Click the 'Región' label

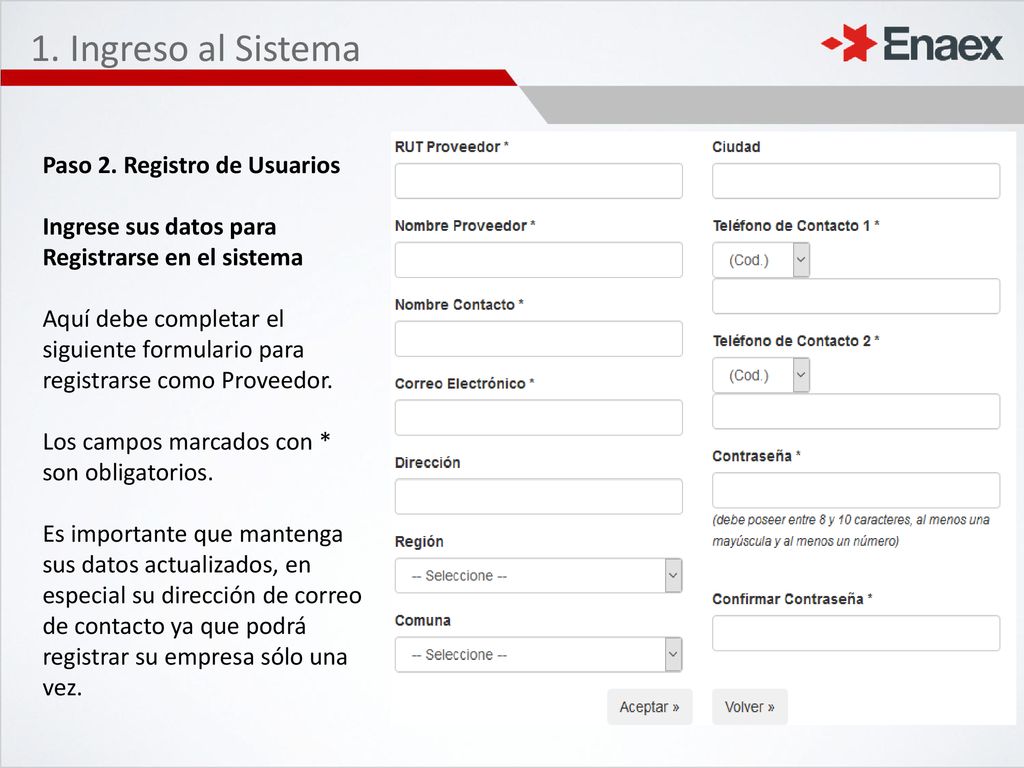pos(419,541)
